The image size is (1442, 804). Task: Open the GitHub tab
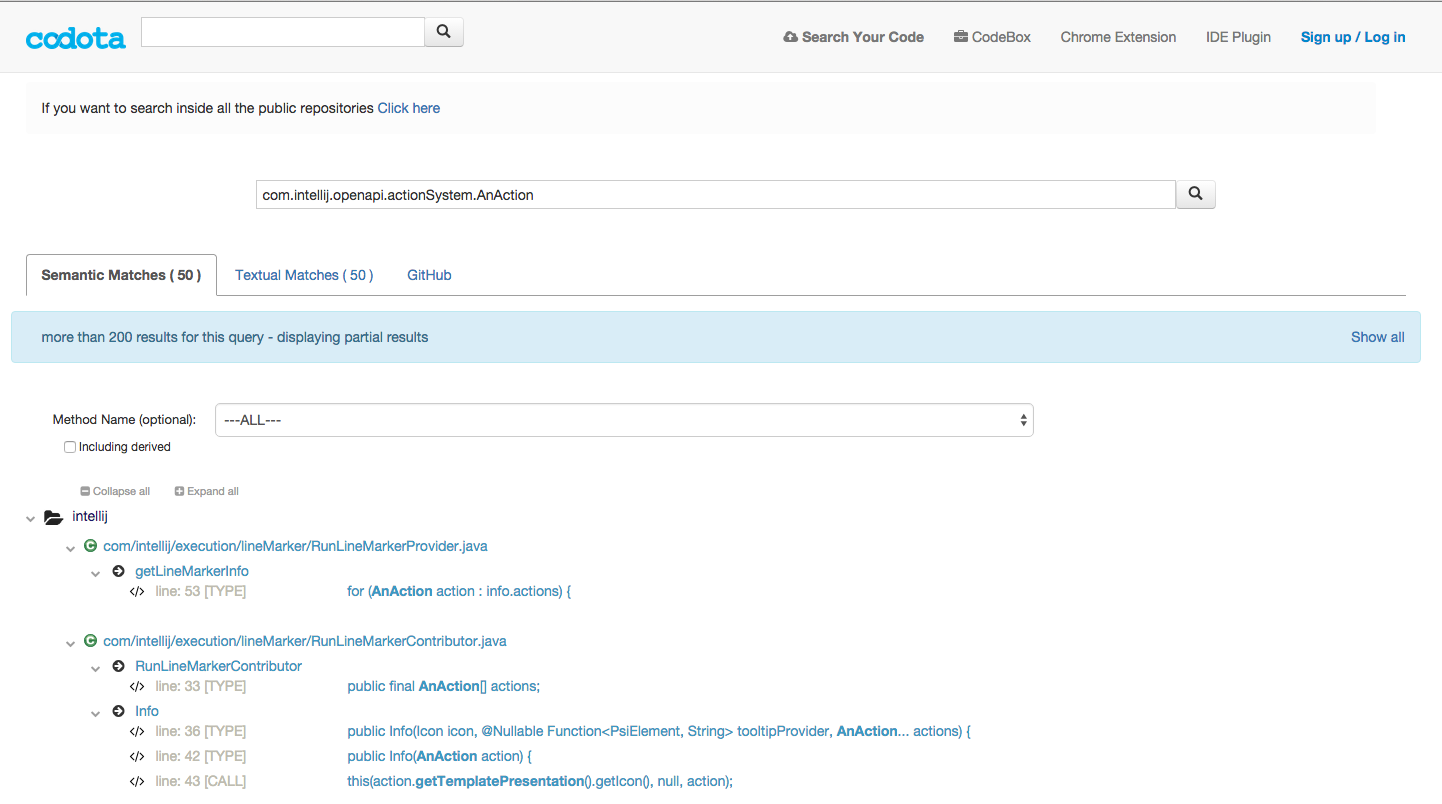(x=429, y=275)
